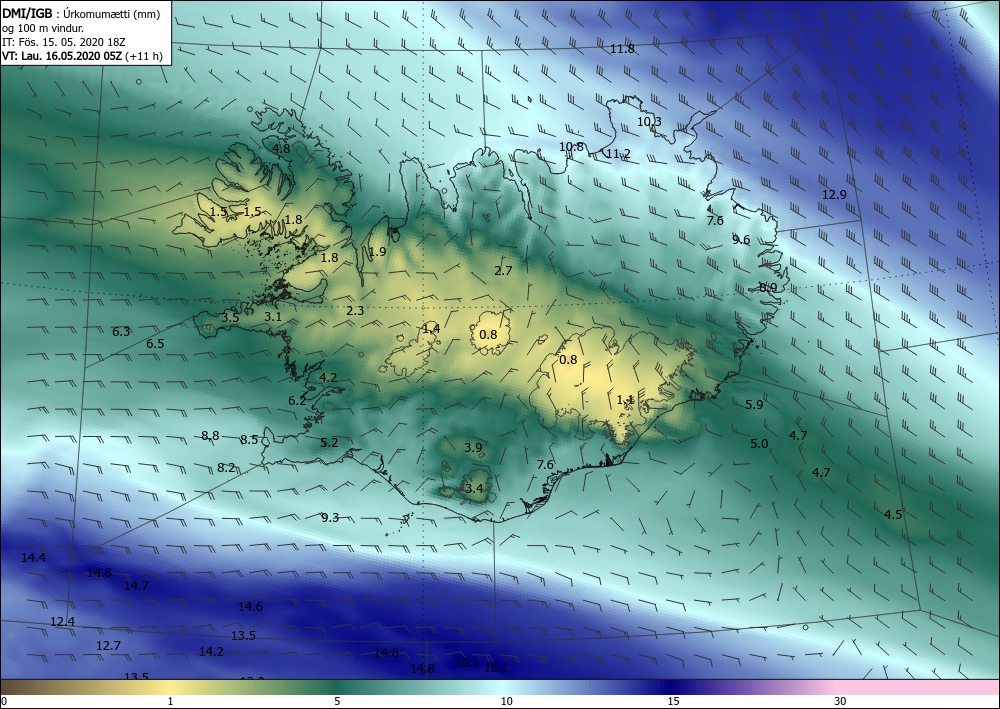Click the 8.5 value near Reykjanes

[x=249, y=439]
